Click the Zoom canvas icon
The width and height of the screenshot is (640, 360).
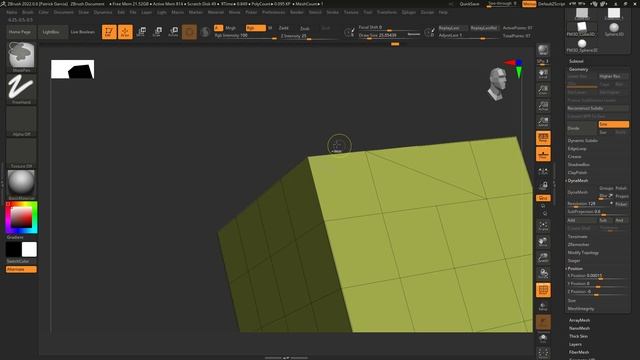click(x=543, y=90)
